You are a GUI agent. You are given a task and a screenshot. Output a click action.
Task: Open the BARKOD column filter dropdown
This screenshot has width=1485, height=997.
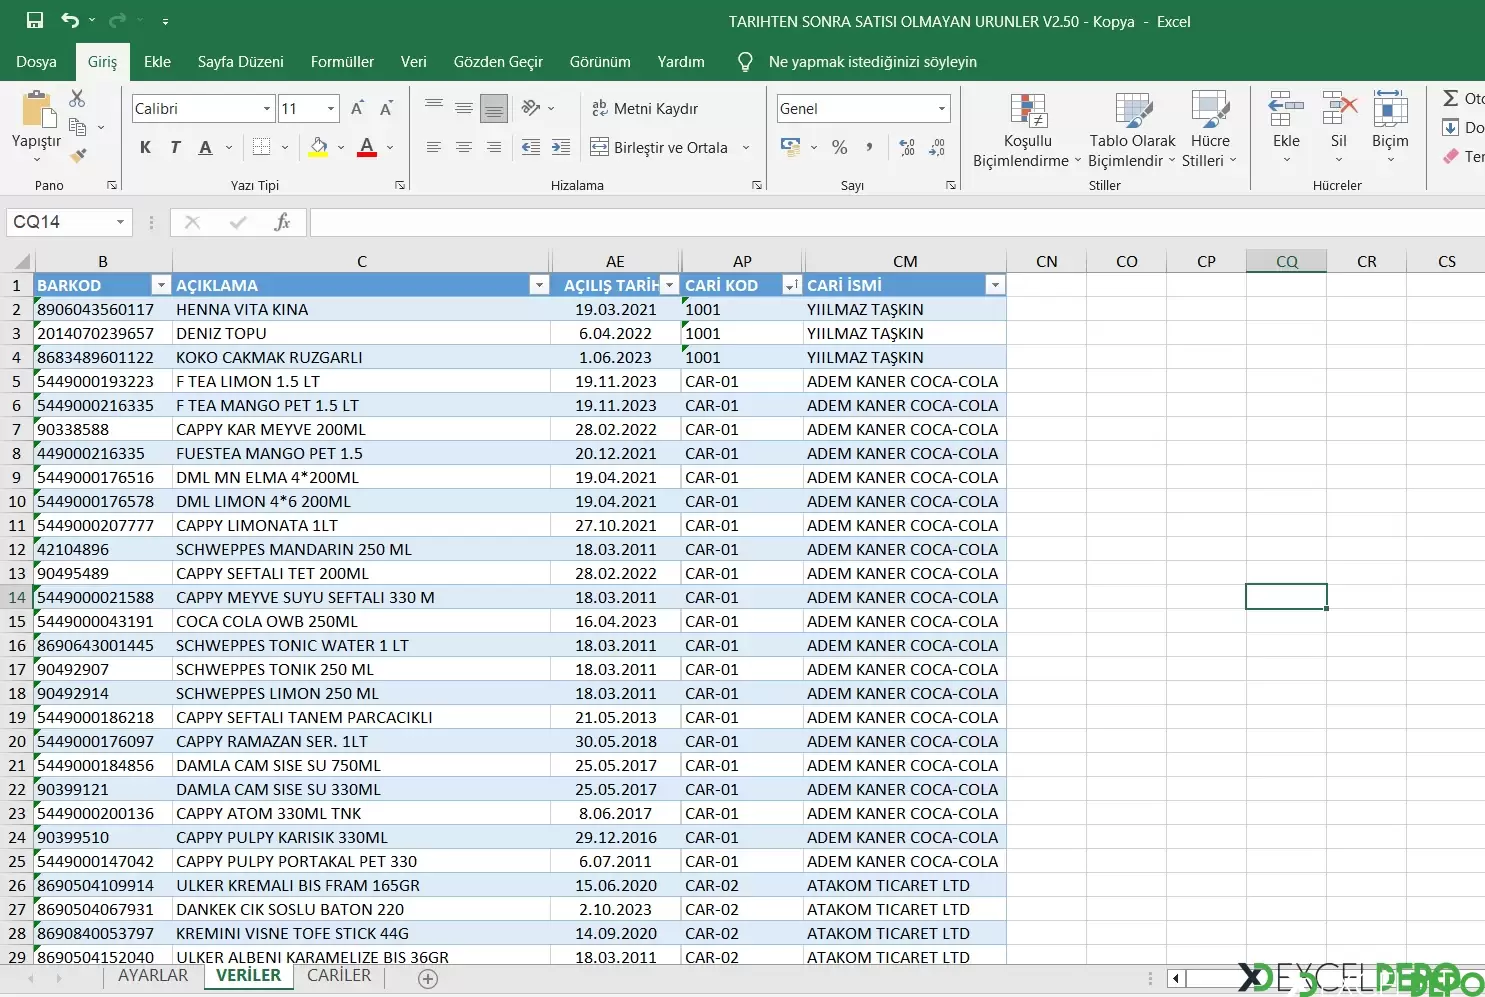[160, 285]
